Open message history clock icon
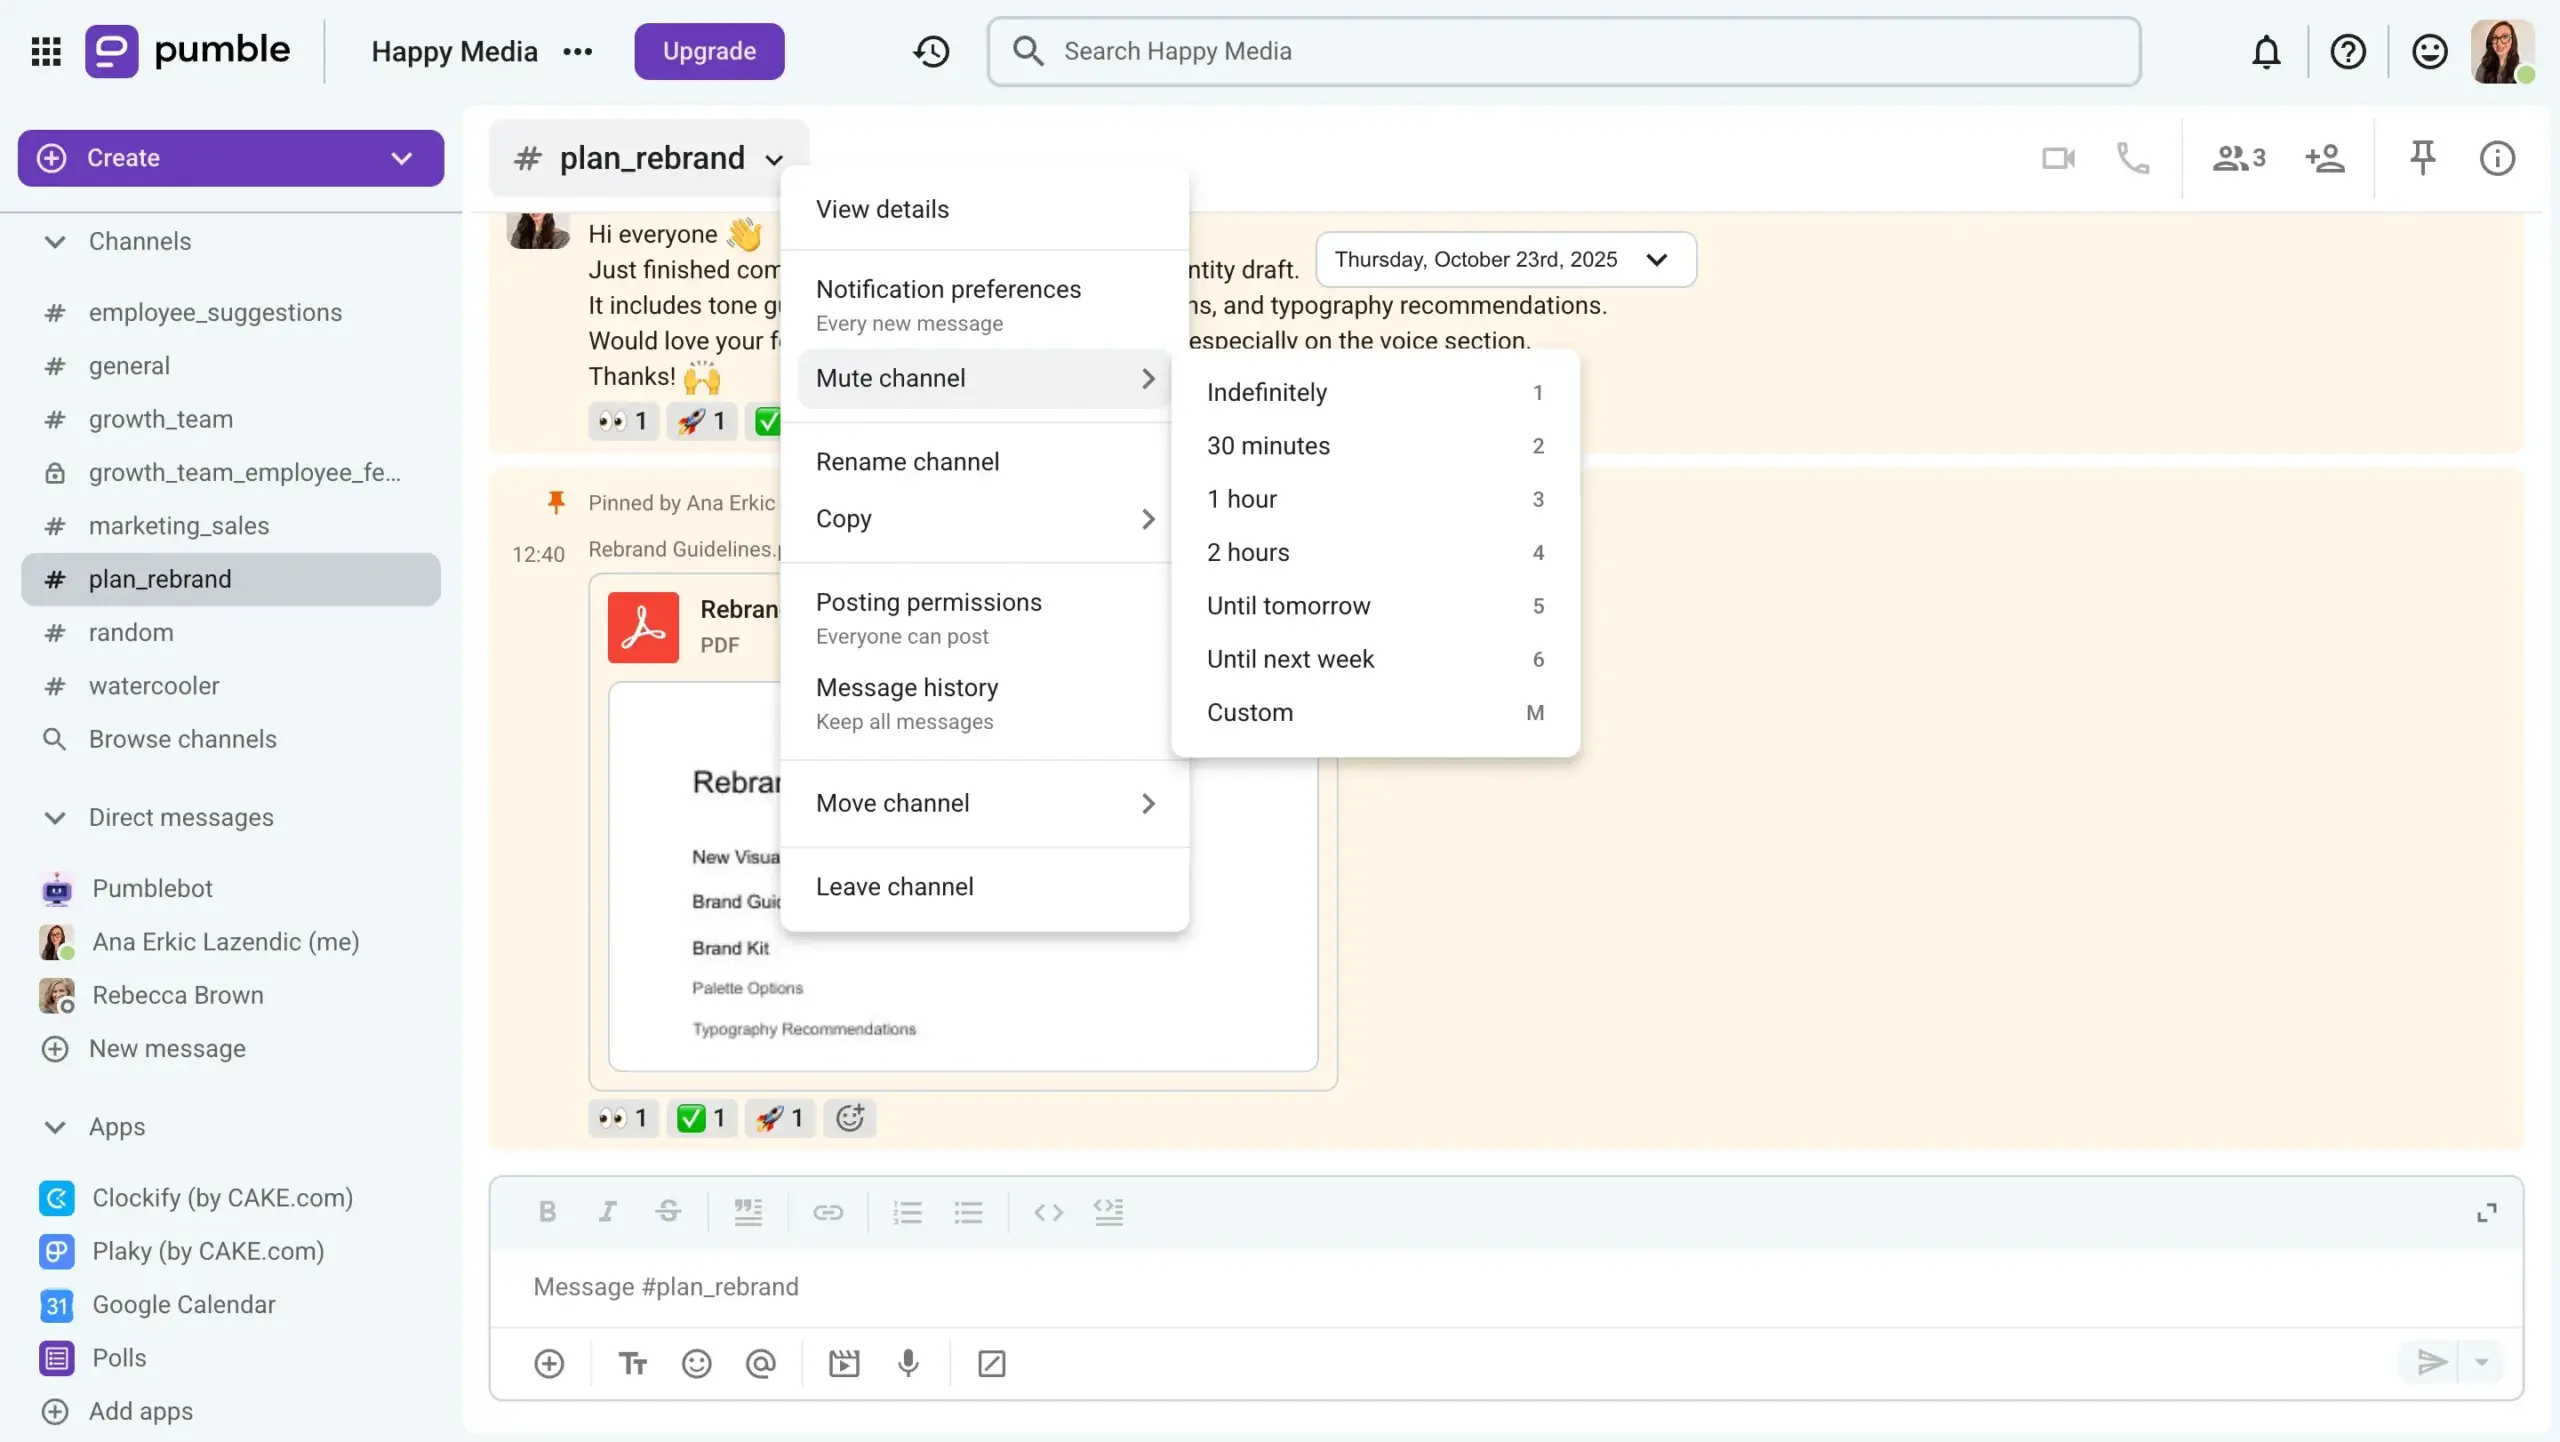The width and height of the screenshot is (2560, 1442). point(931,51)
